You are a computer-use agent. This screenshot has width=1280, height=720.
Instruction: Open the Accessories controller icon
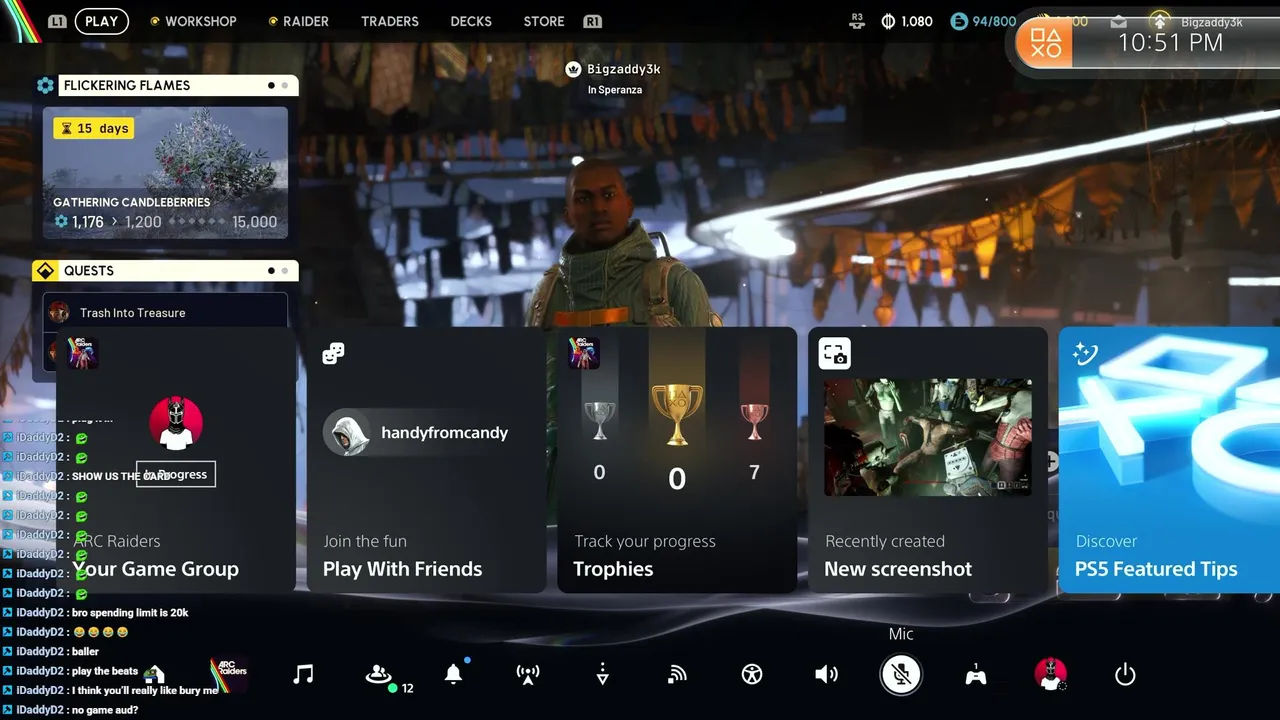(975, 675)
